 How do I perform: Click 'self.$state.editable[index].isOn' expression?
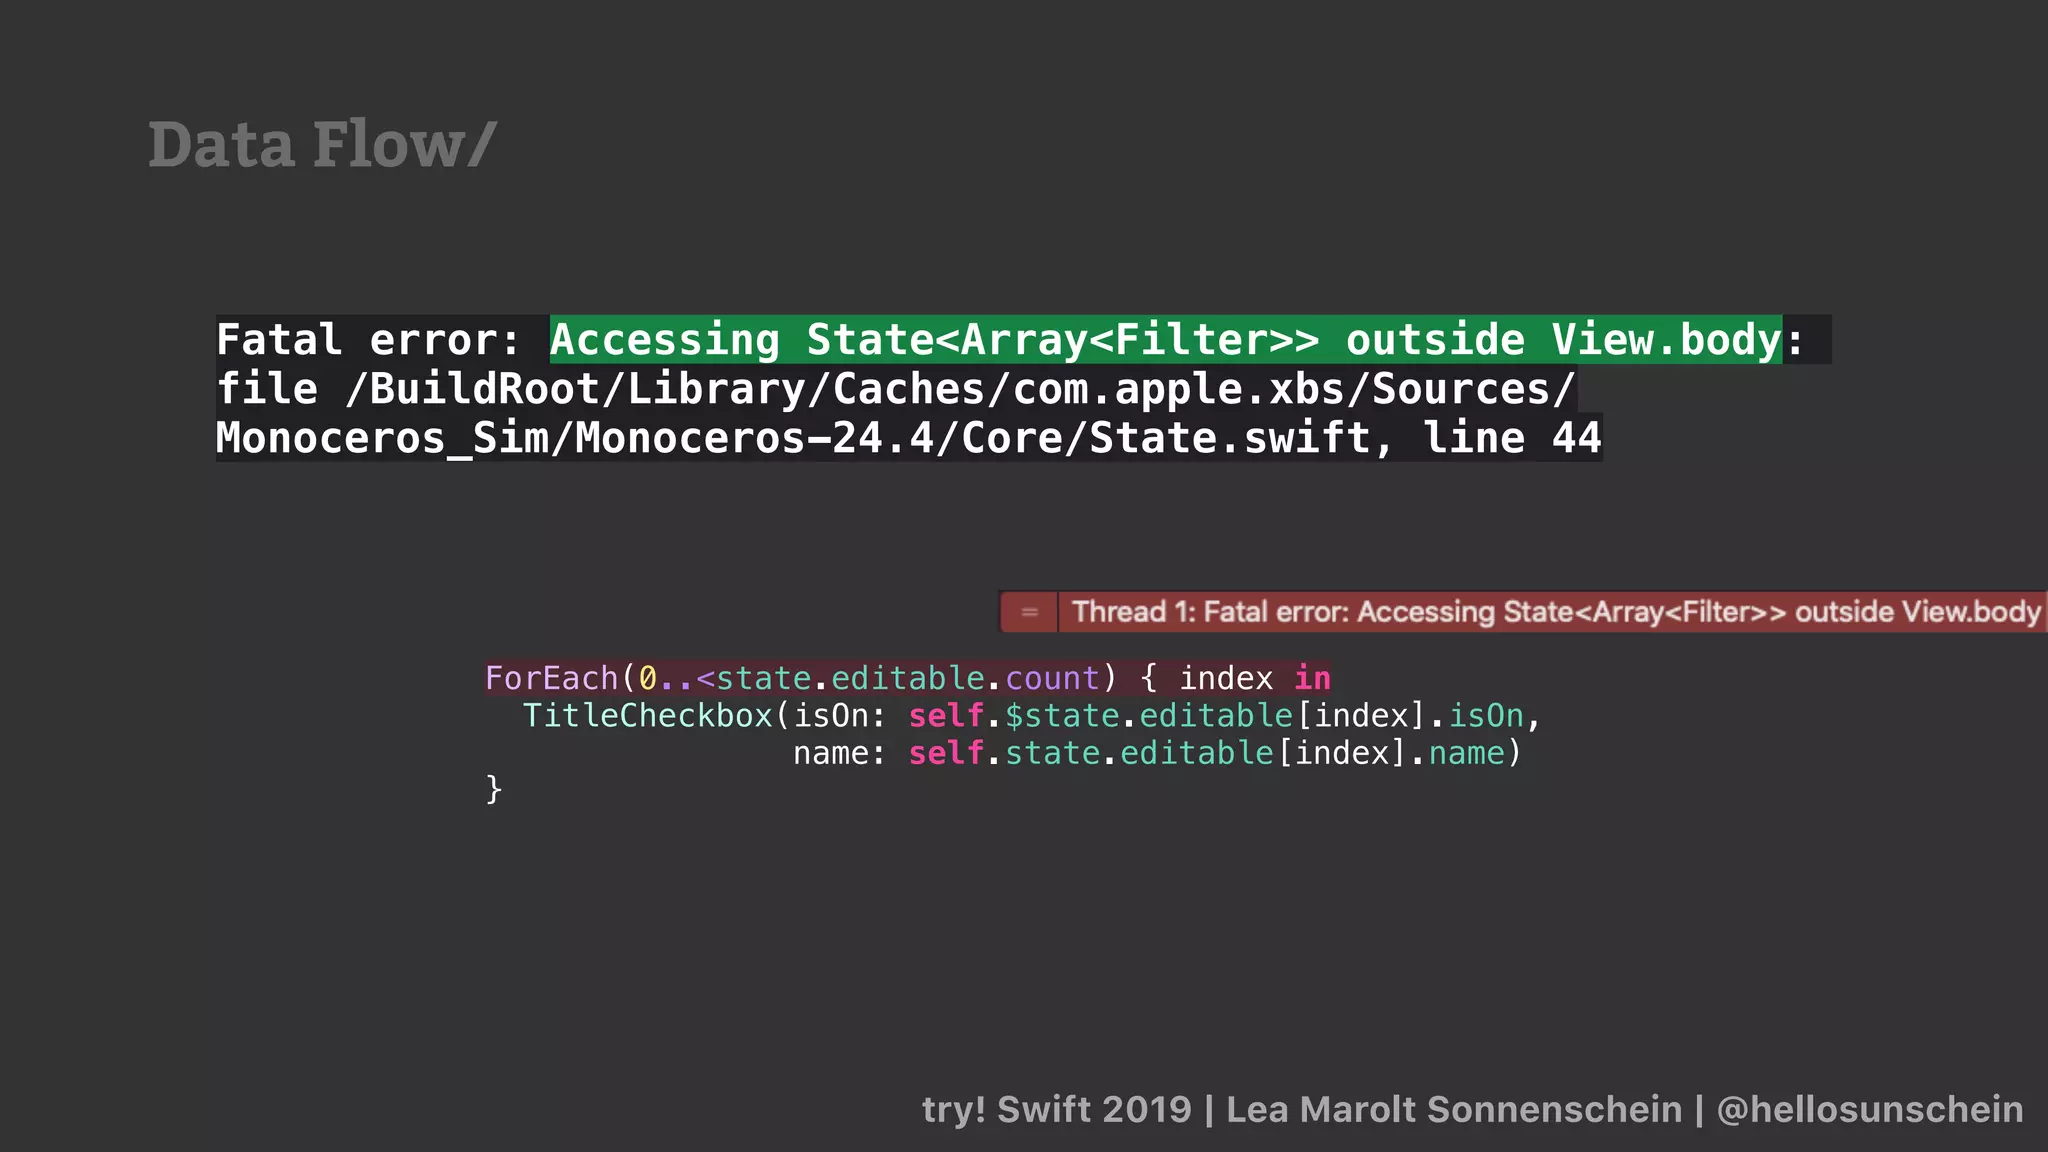(x=1217, y=715)
